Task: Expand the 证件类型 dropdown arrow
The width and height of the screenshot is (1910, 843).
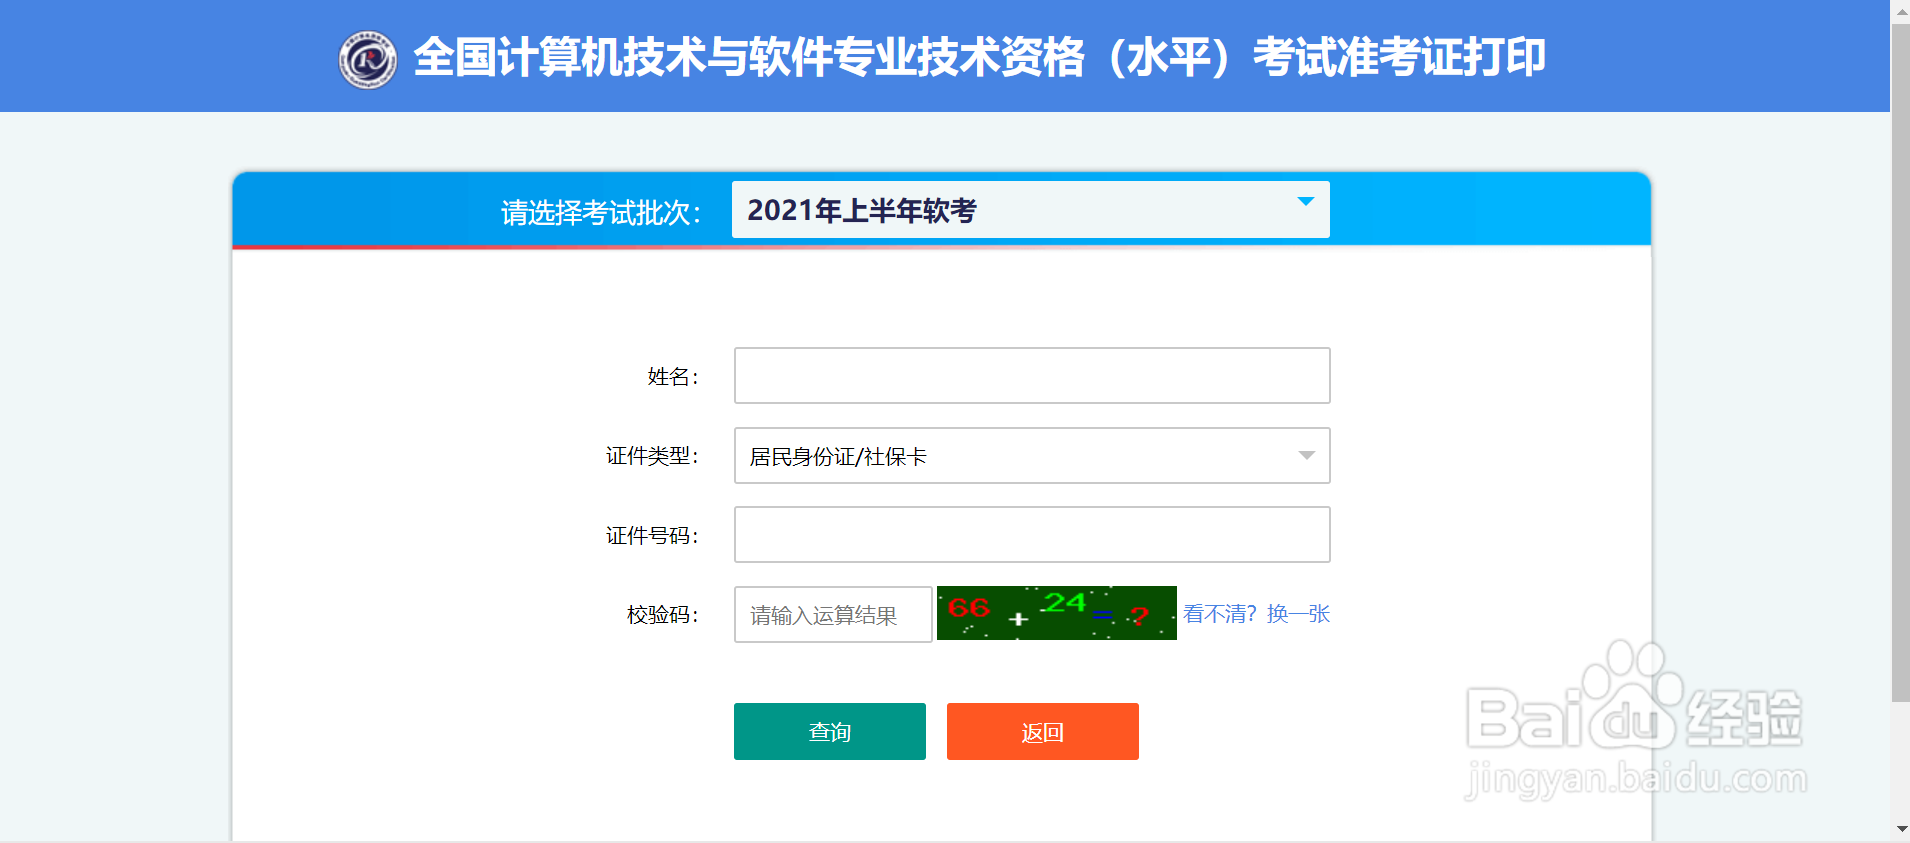Action: [1306, 456]
